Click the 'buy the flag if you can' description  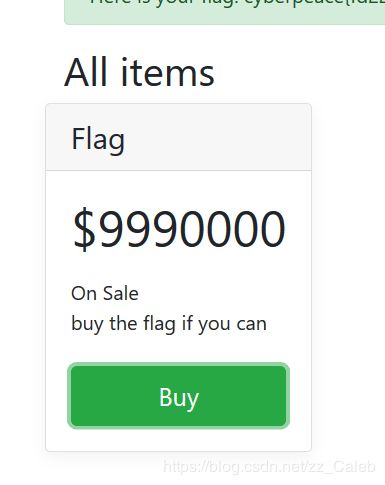click(169, 324)
